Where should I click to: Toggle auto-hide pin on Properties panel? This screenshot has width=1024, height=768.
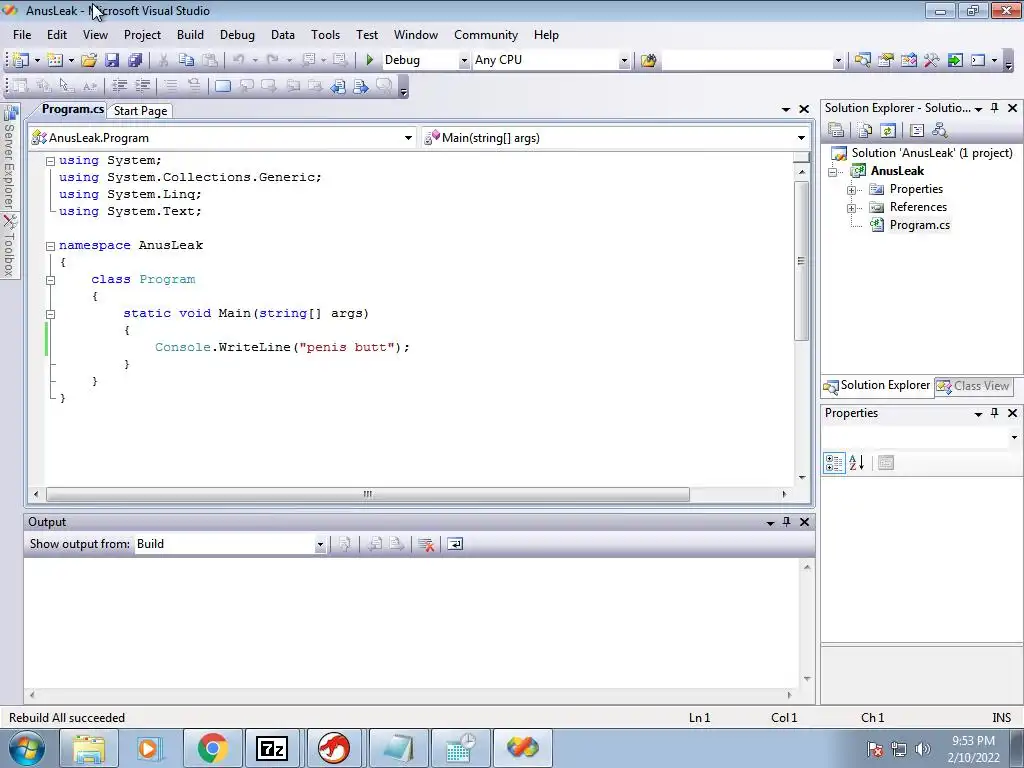tap(995, 413)
